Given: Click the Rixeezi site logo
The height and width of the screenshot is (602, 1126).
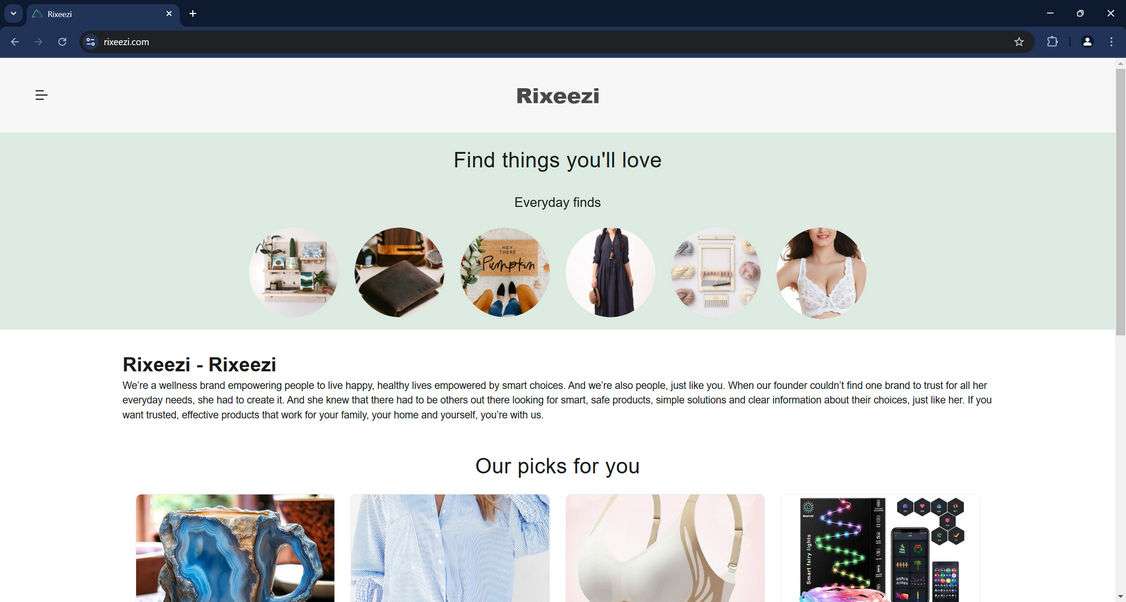Looking at the screenshot, I should 557,96.
